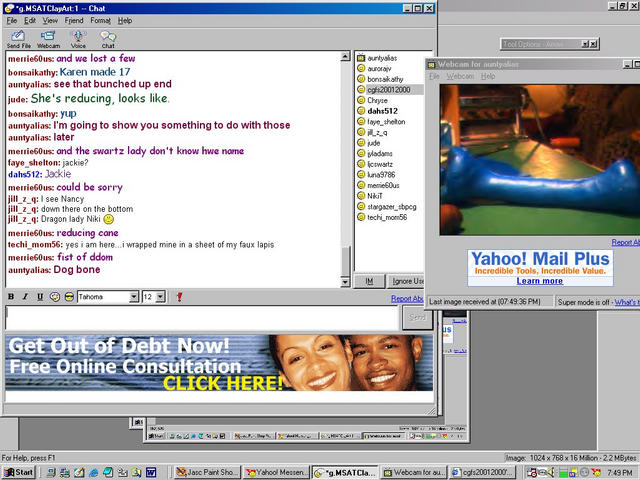Switch to Yahoo! Messenger taskbar button
The image size is (640, 480).
tap(276, 473)
